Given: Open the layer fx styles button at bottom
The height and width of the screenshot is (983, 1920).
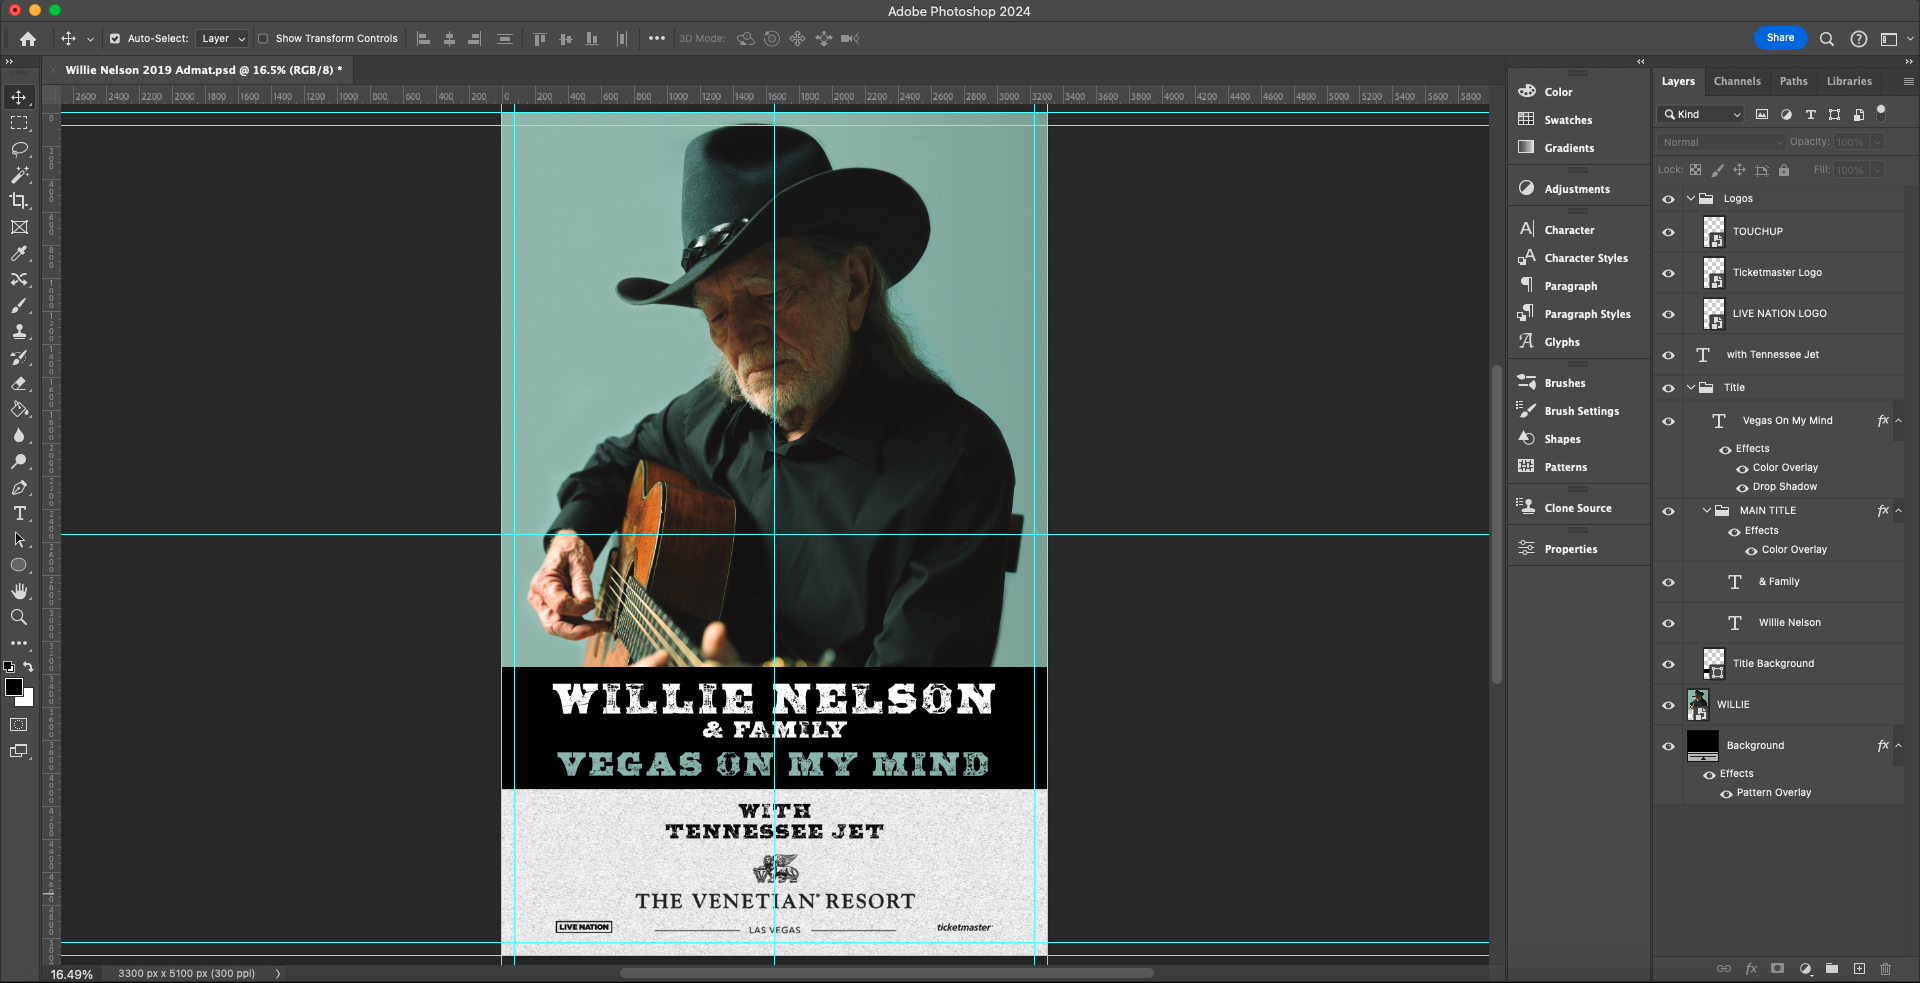Looking at the screenshot, I should 1751,968.
